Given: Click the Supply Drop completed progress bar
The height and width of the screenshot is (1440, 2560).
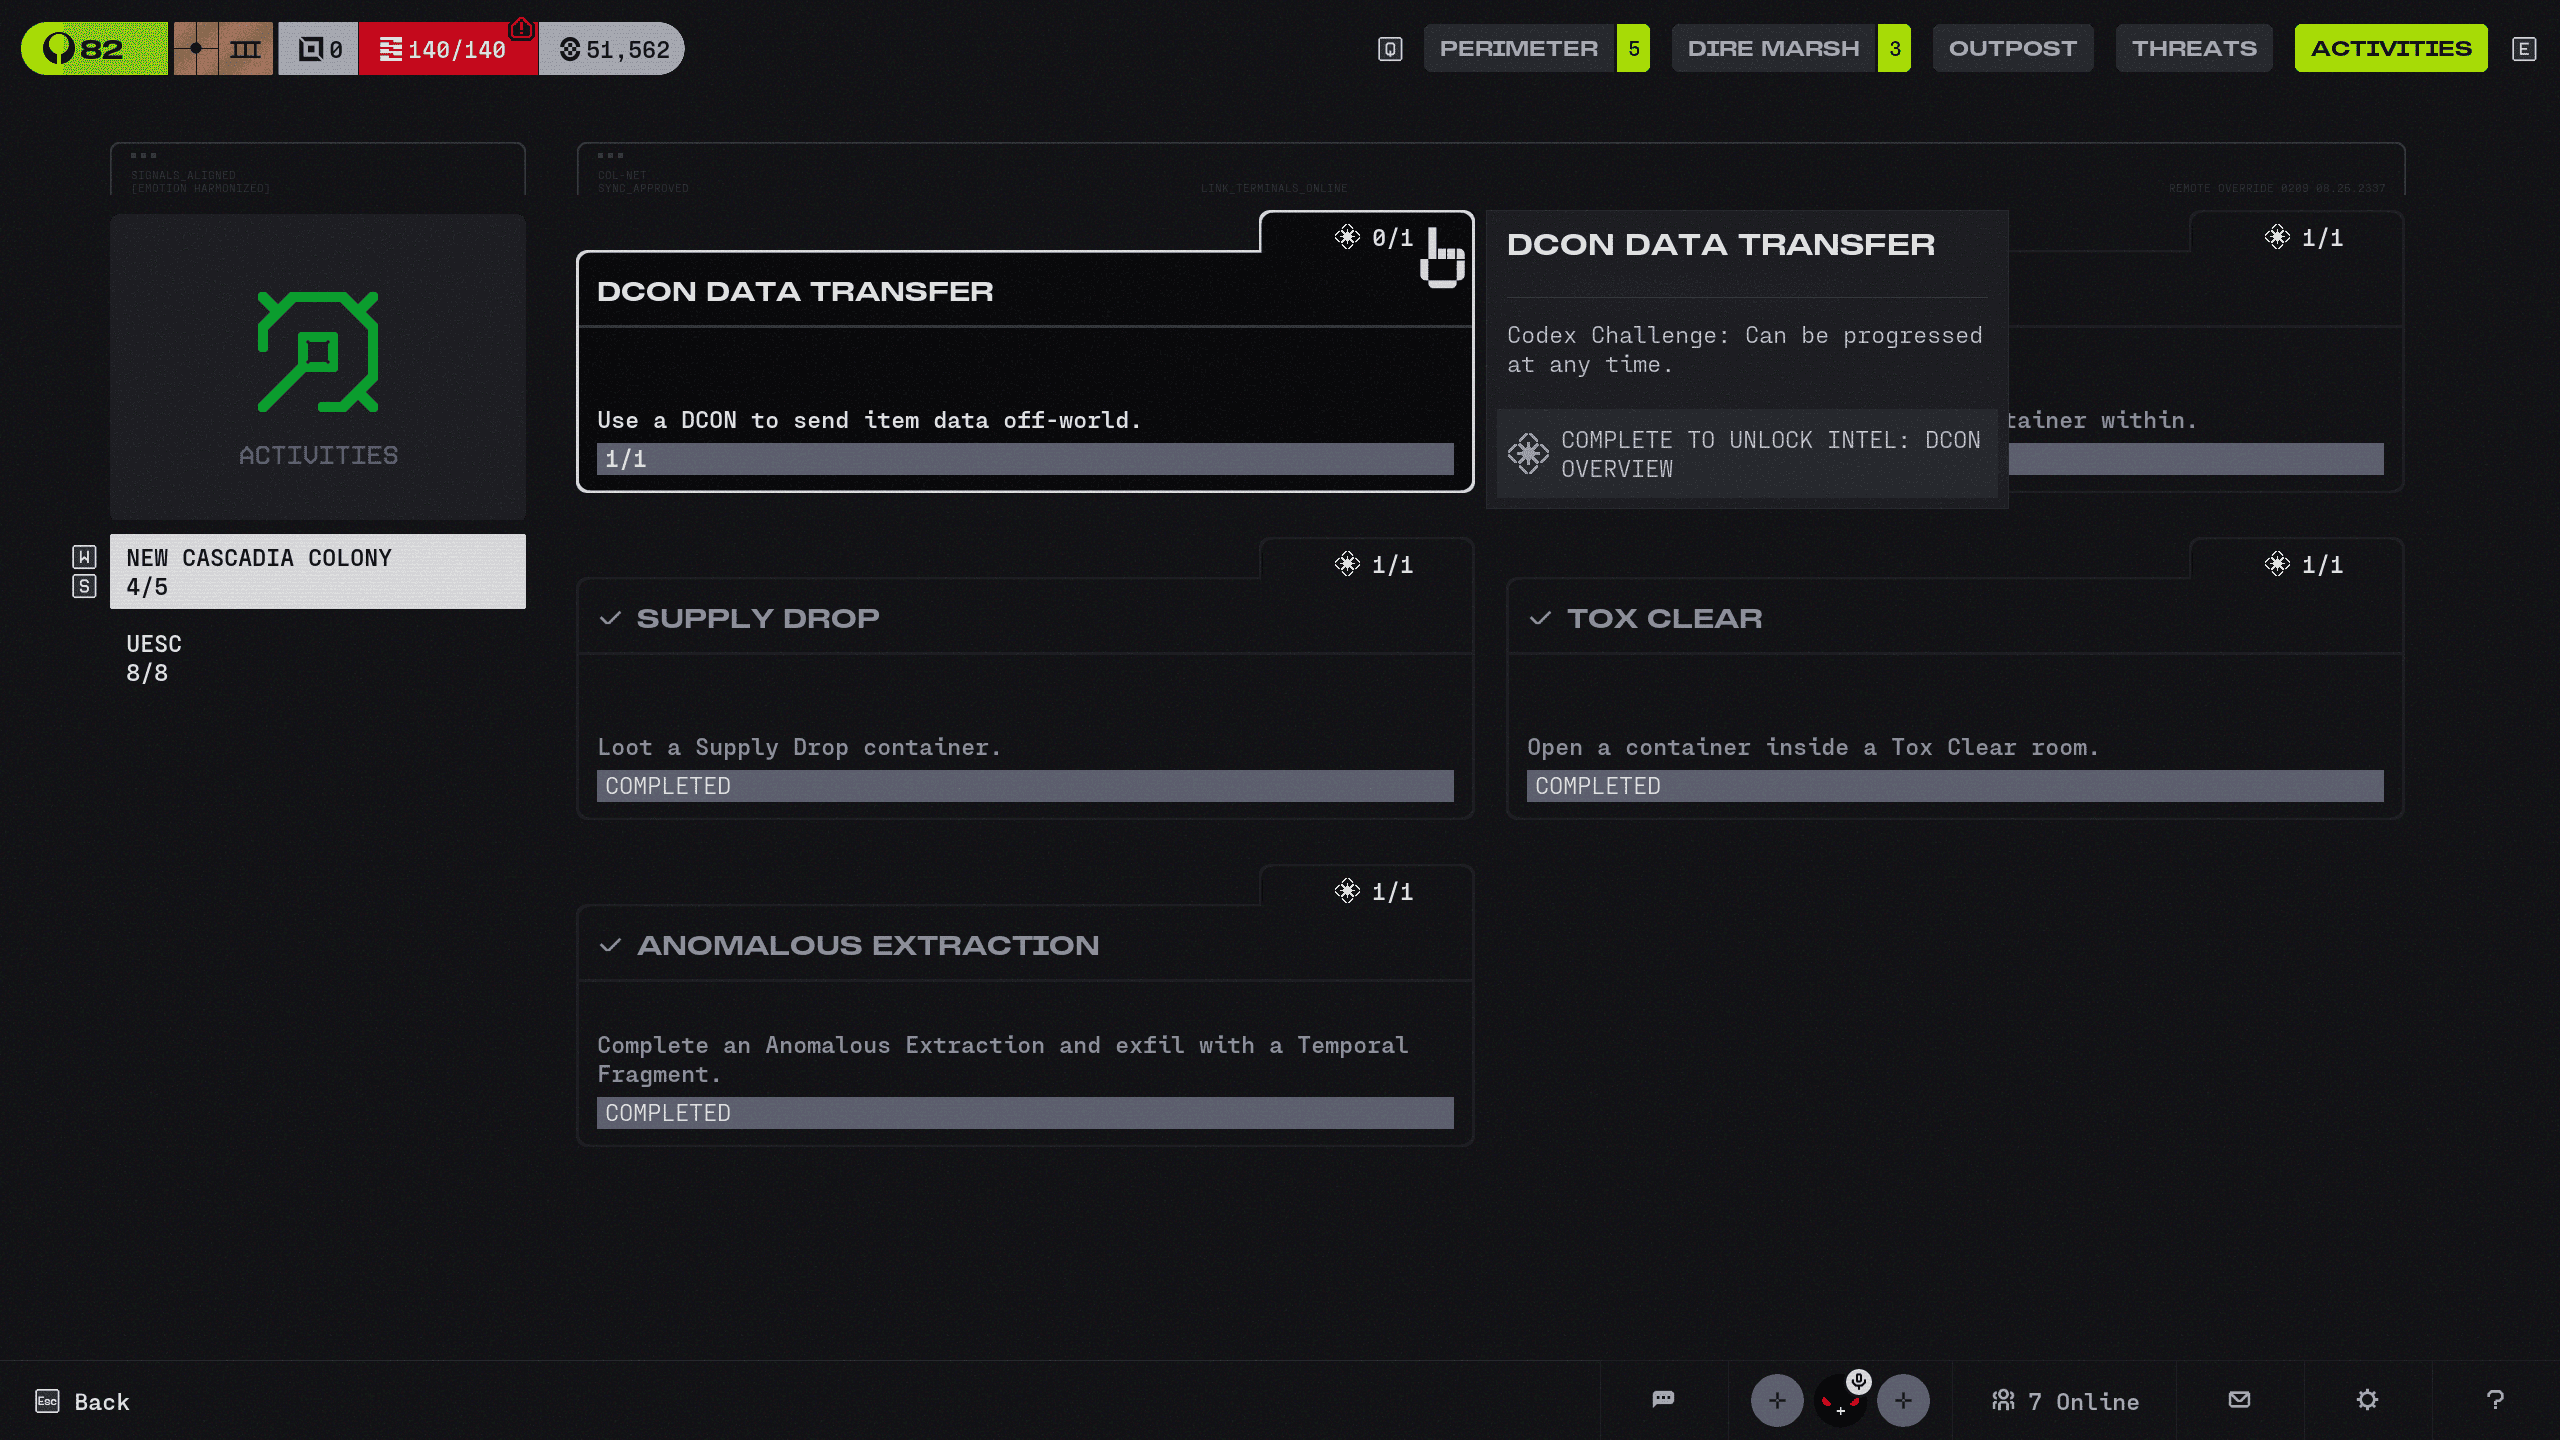Looking at the screenshot, I should [1025, 786].
